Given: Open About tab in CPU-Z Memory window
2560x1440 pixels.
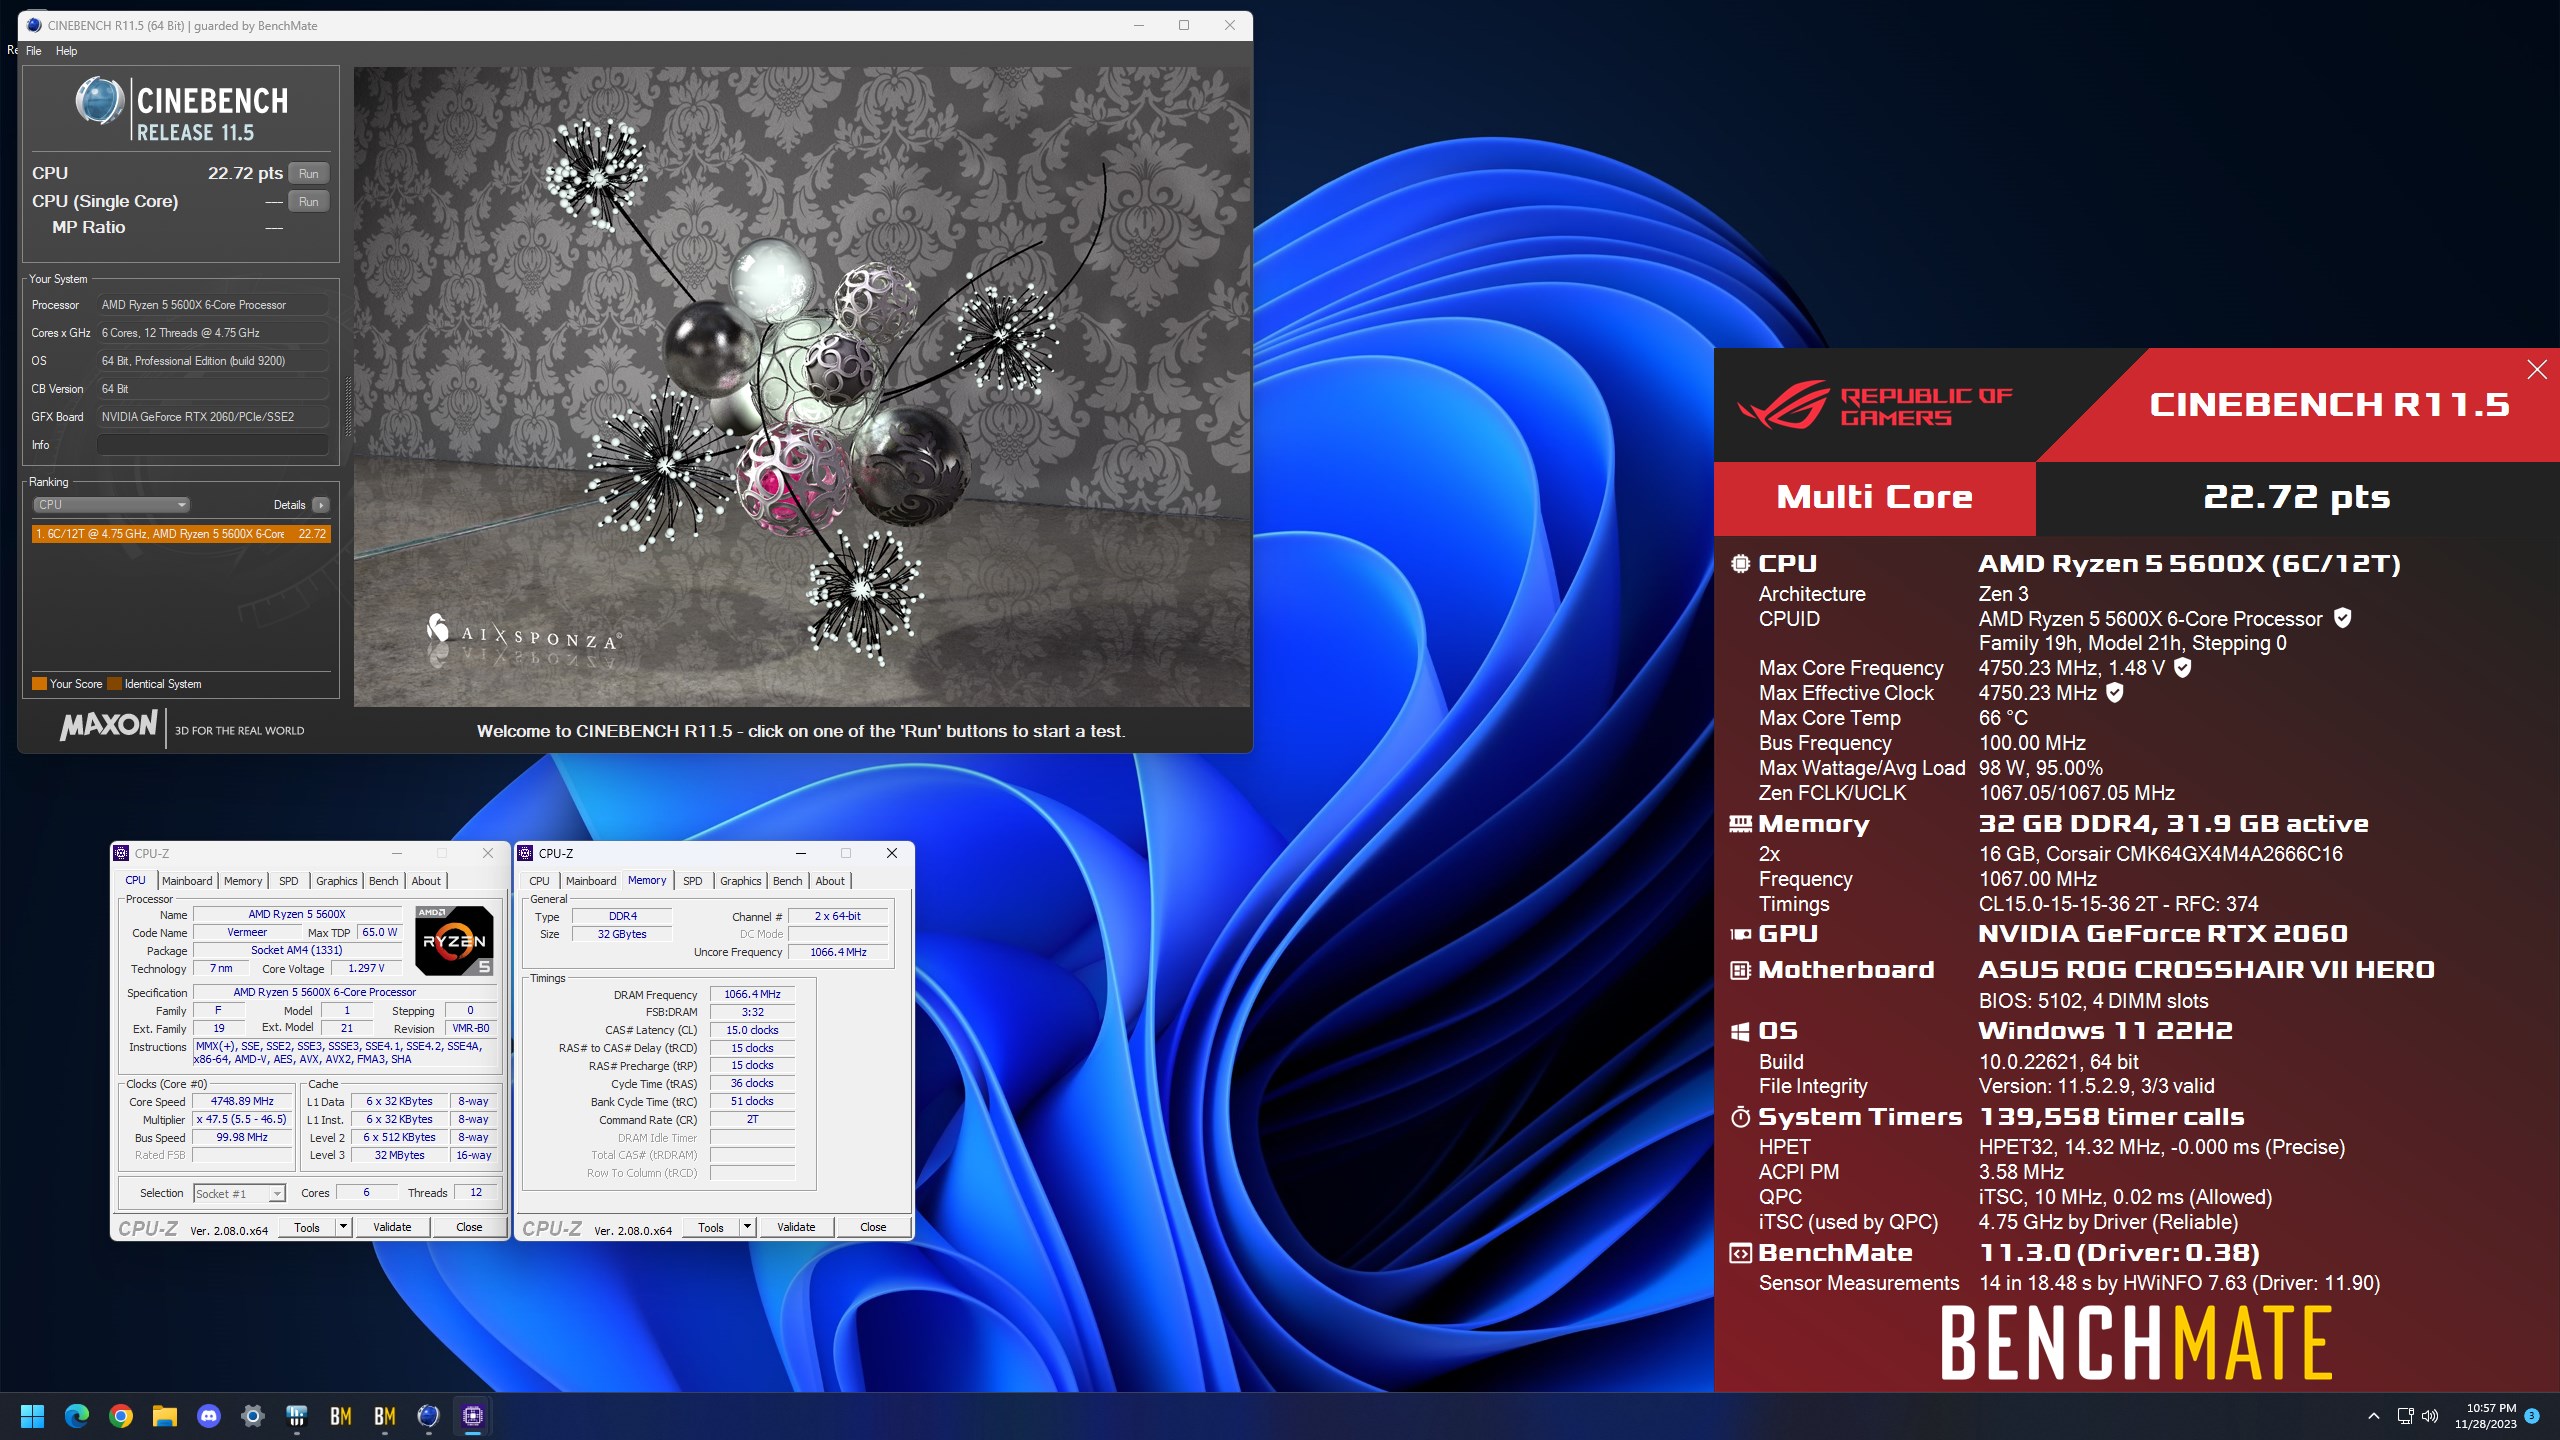Looking at the screenshot, I should 830,881.
